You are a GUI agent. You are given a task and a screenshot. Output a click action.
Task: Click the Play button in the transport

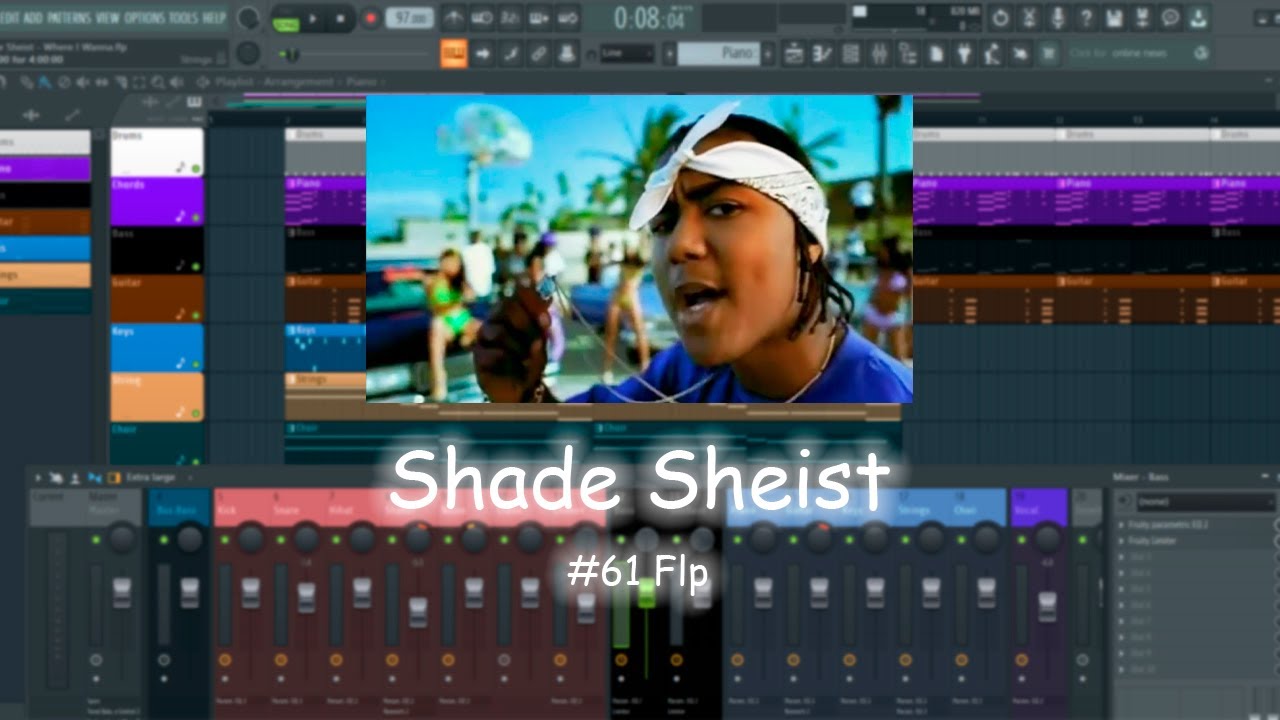(313, 18)
